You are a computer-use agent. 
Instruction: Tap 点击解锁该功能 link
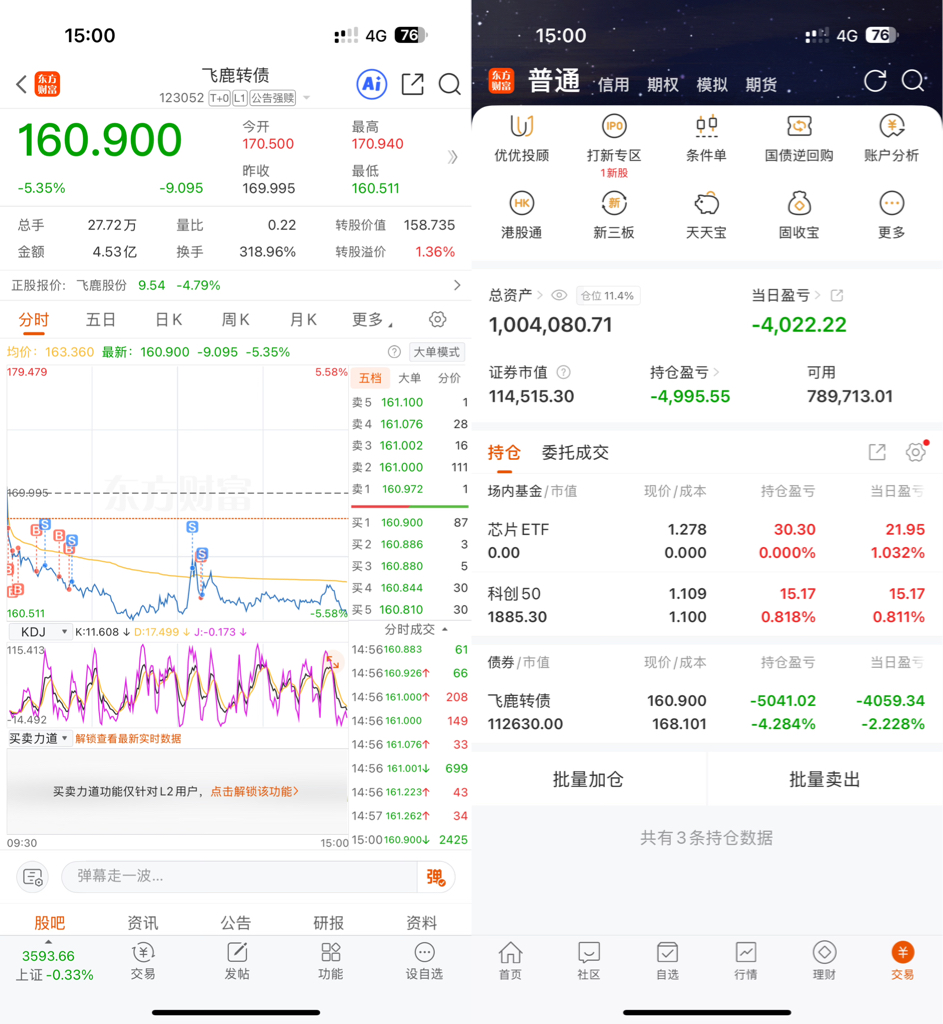[255, 792]
